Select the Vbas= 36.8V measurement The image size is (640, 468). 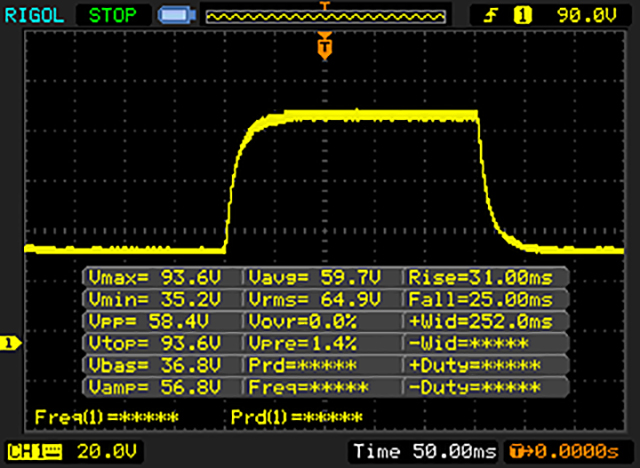[x=155, y=366]
